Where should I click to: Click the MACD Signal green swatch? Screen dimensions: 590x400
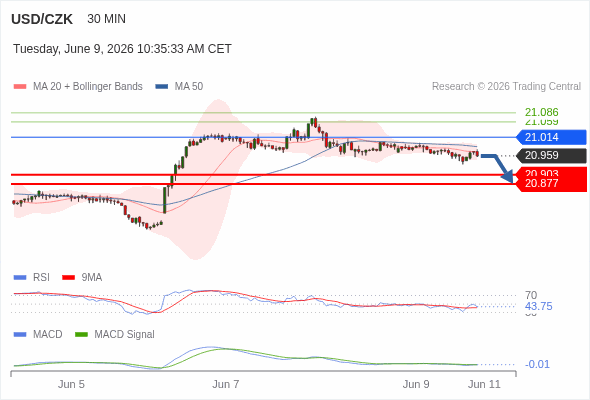tap(81, 335)
